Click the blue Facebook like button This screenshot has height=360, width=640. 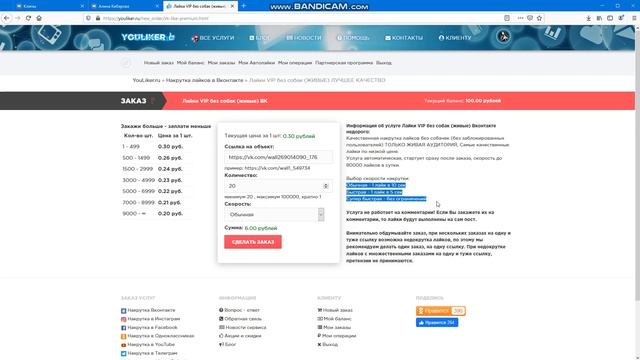point(437,322)
